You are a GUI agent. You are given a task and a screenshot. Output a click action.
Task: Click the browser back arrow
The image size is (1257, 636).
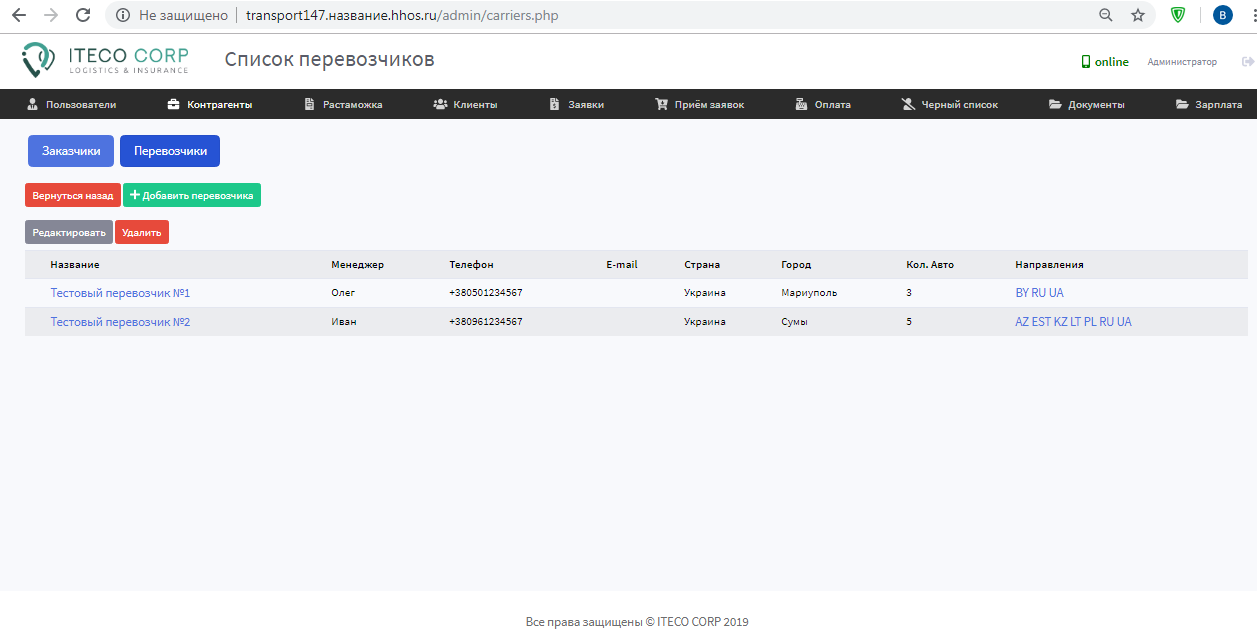coord(19,15)
